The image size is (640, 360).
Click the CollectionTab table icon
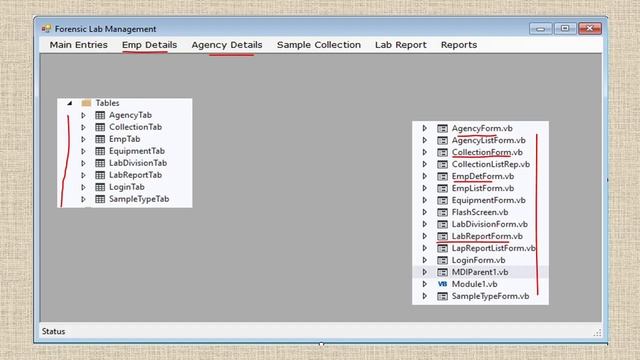(x=100, y=127)
